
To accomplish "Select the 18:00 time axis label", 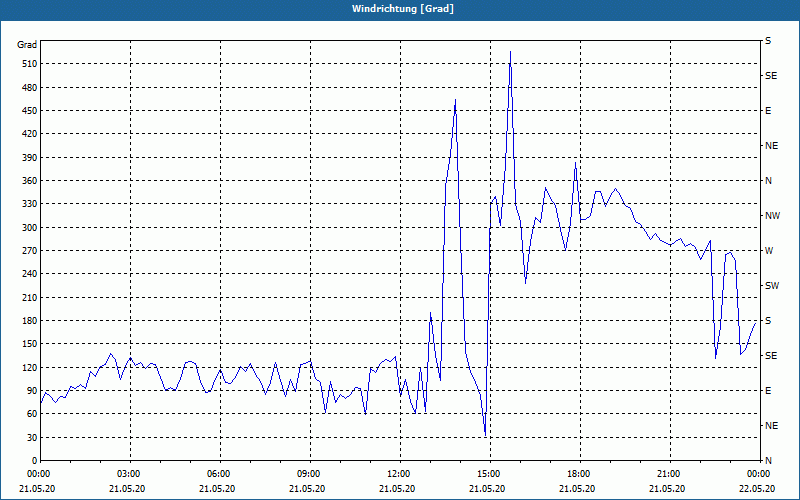I will click(580, 473).
